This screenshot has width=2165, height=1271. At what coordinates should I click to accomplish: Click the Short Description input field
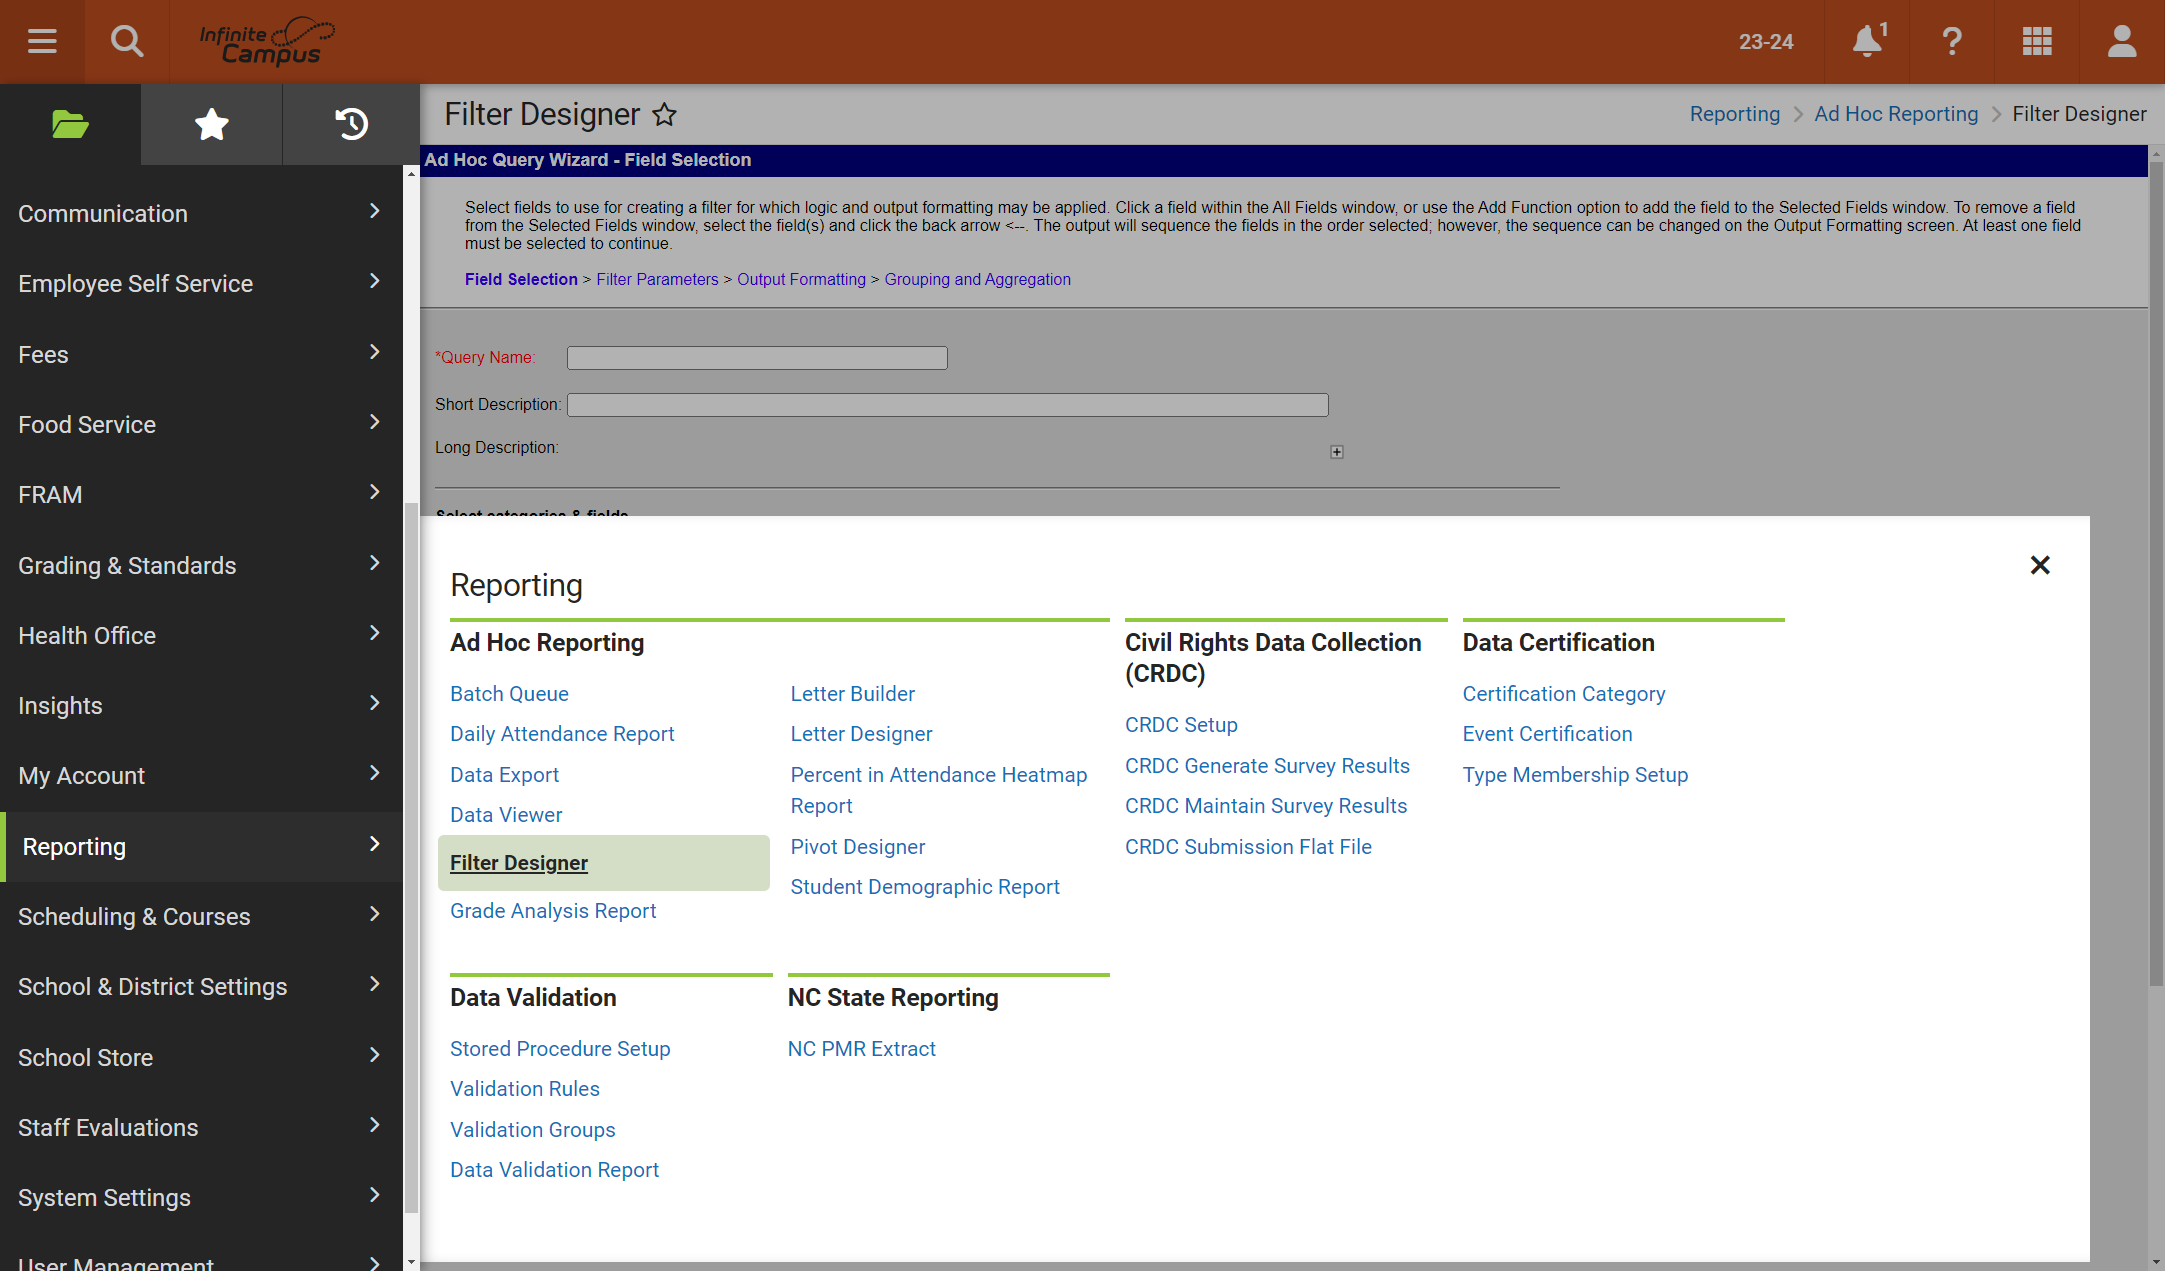pos(947,405)
